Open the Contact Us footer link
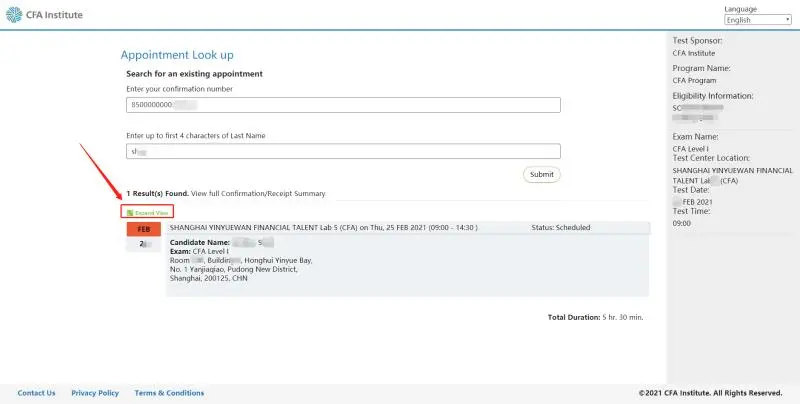The height and width of the screenshot is (404, 800). (x=37, y=393)
